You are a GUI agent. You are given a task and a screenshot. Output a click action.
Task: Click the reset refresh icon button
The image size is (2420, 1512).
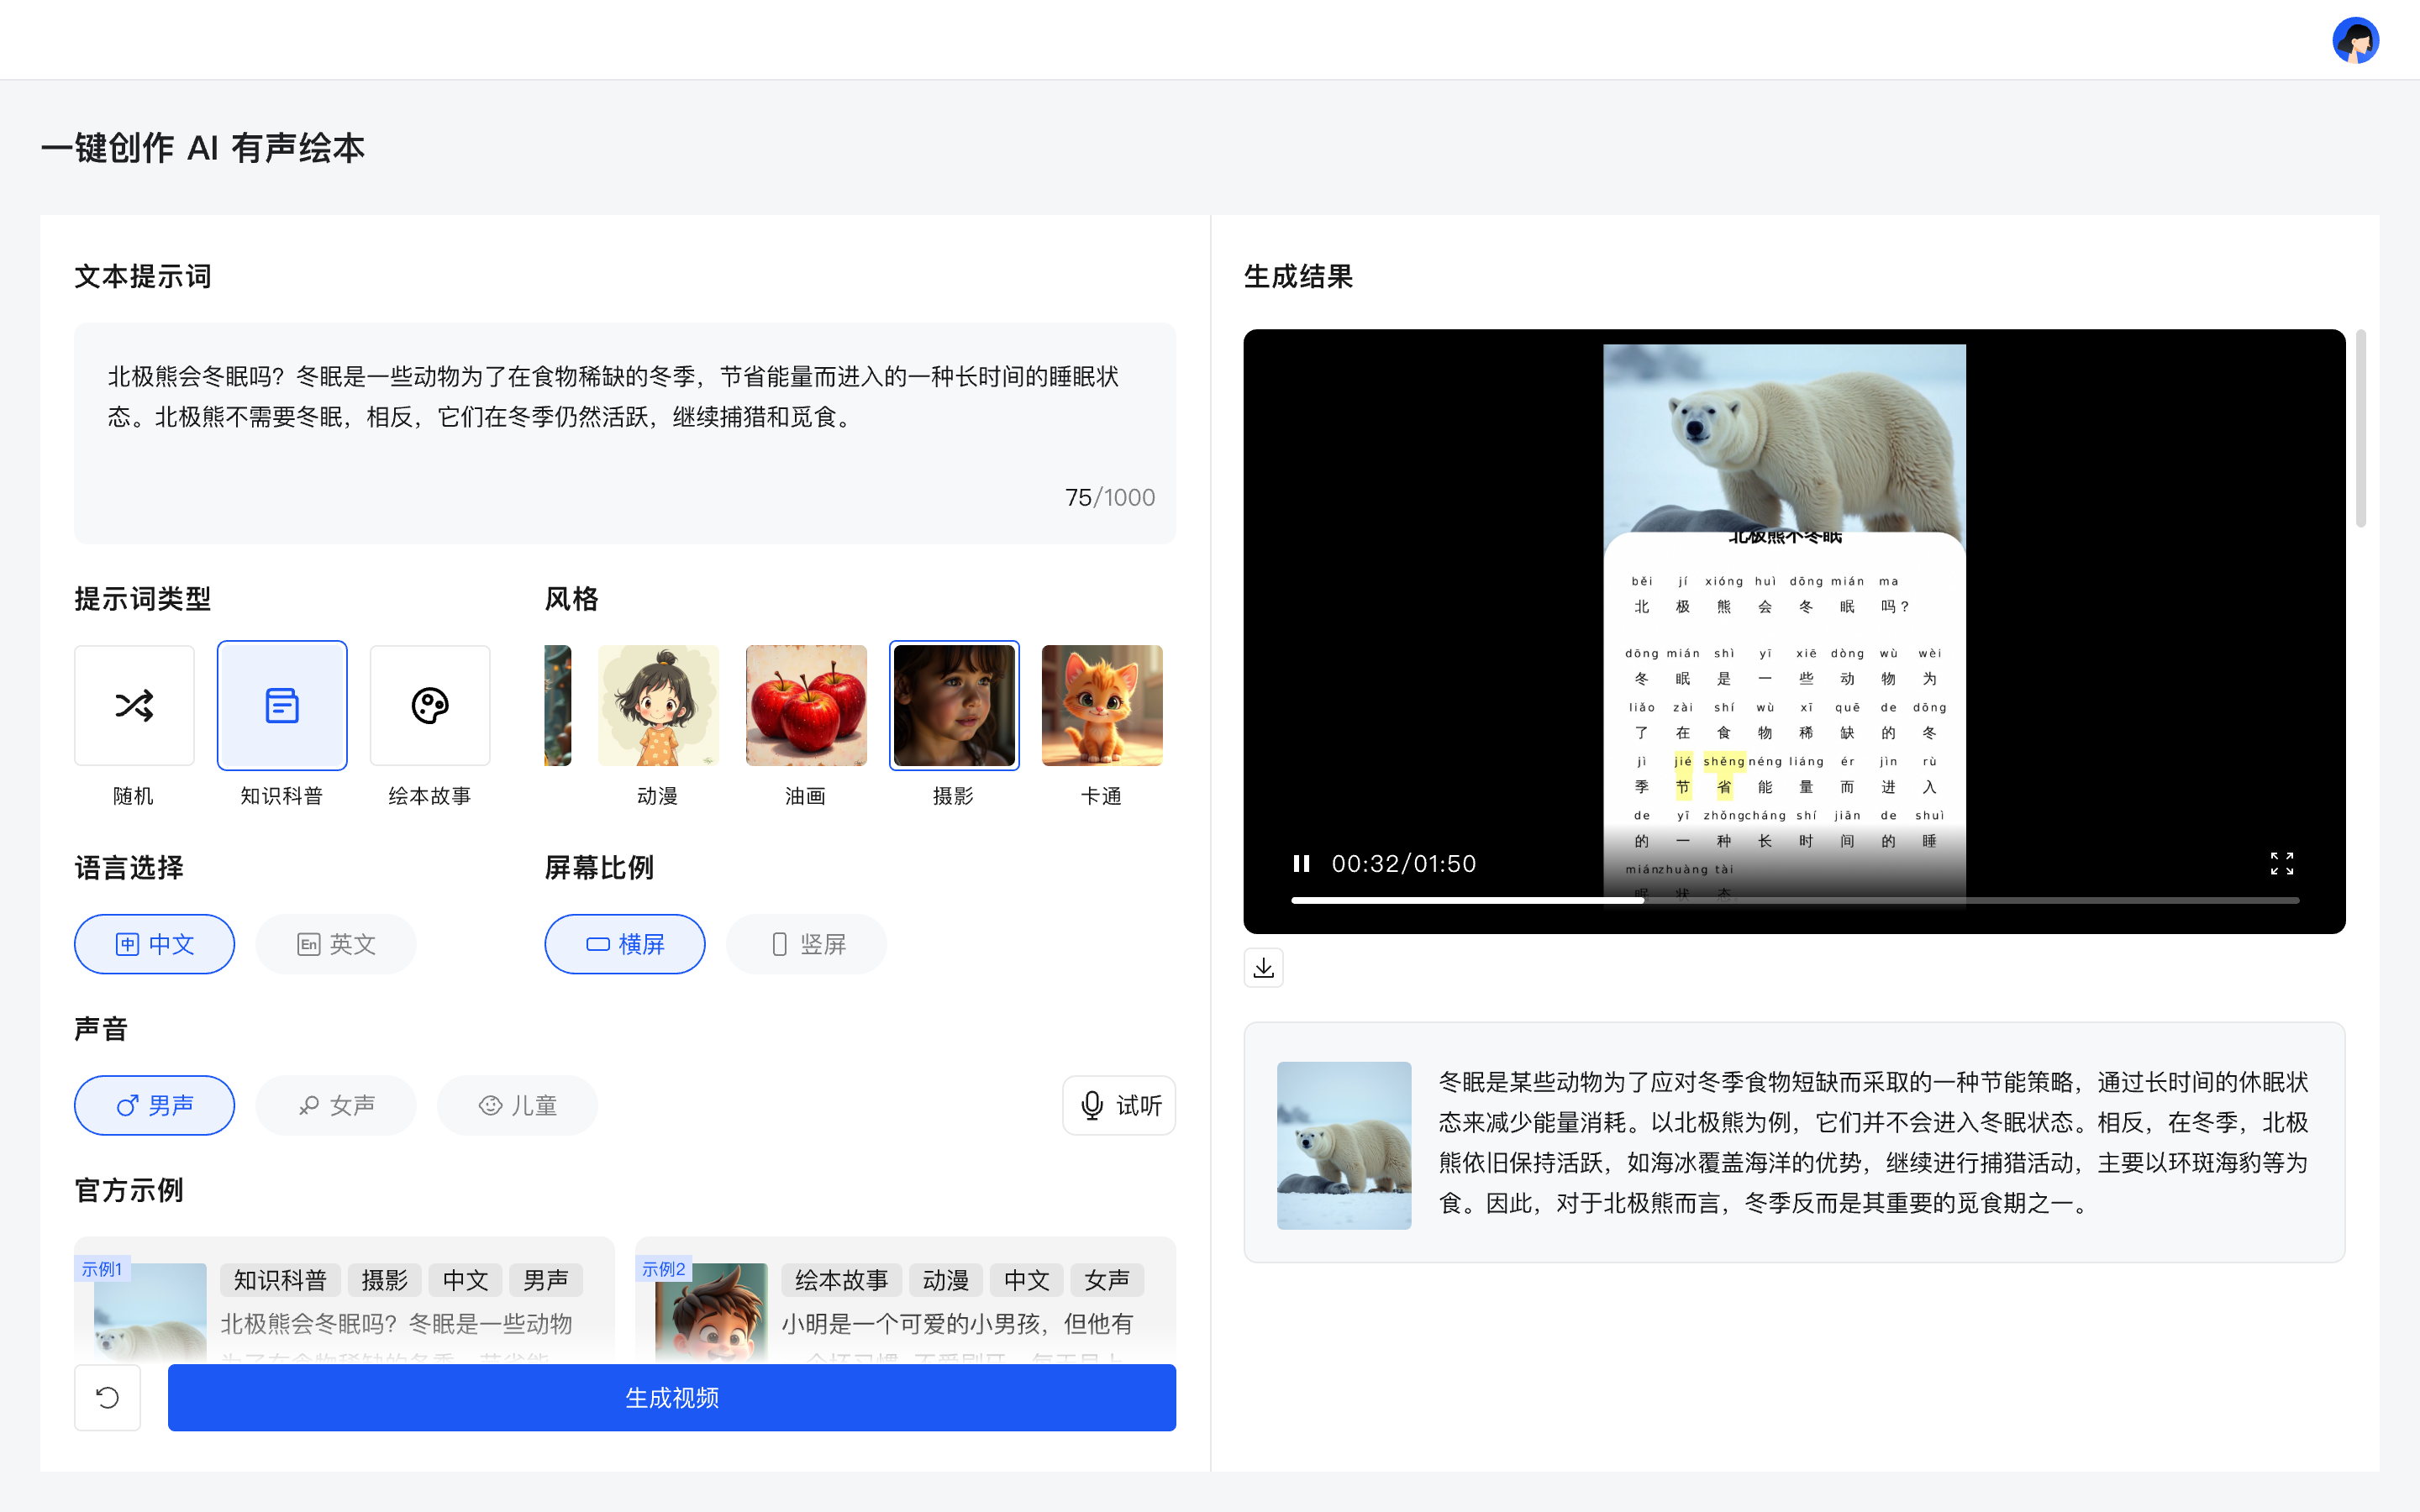pos(107,1397)
